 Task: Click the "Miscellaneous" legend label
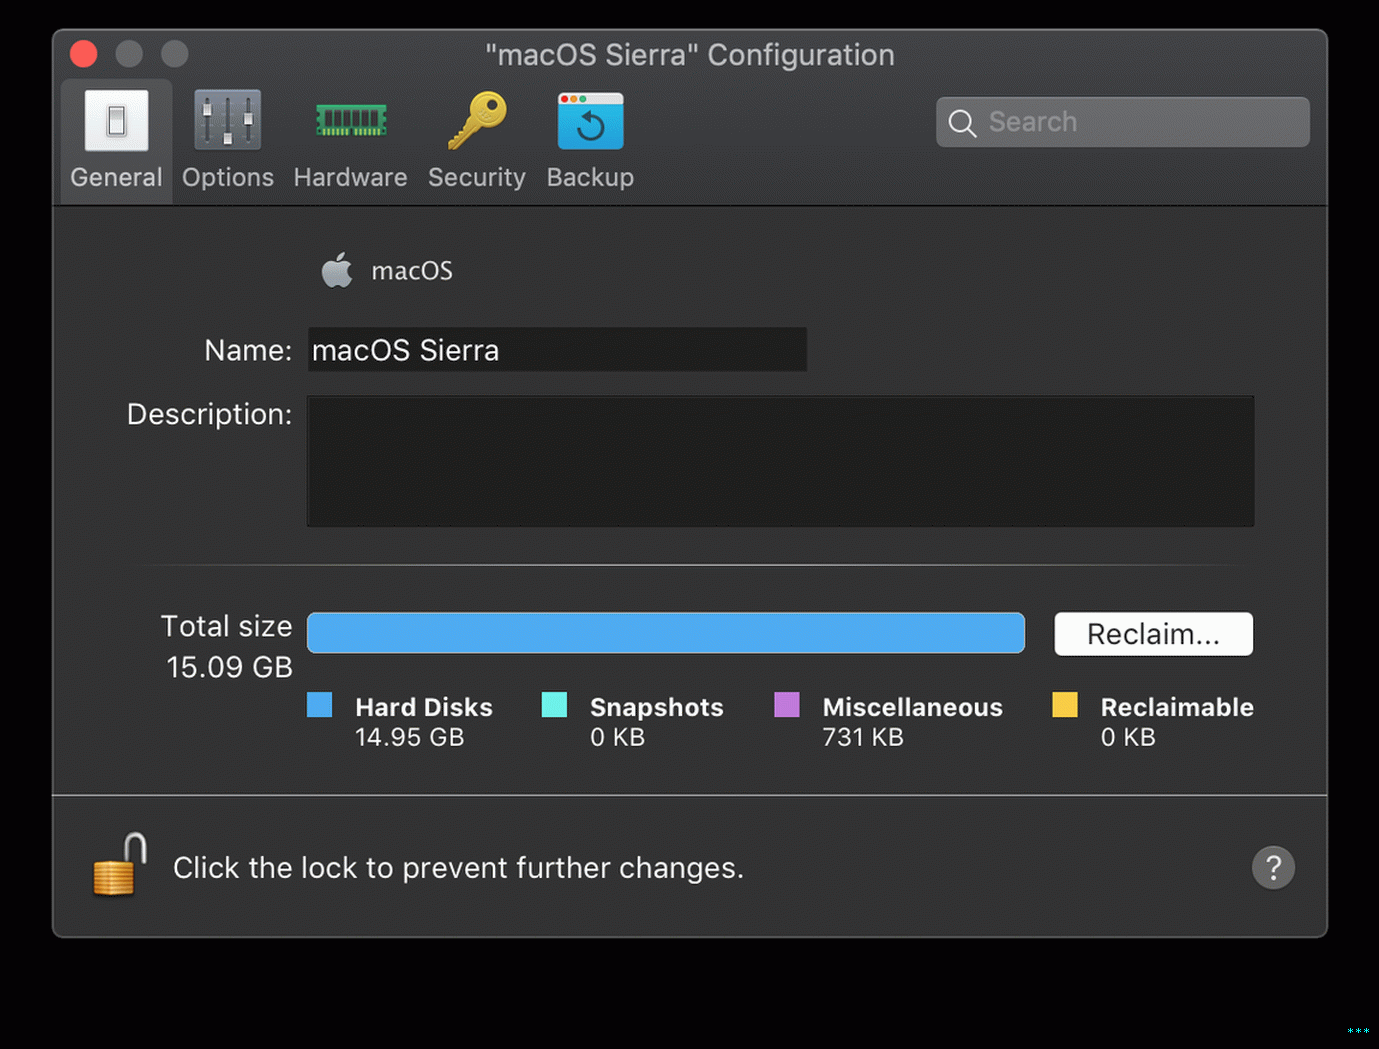[x=912, y=707]
